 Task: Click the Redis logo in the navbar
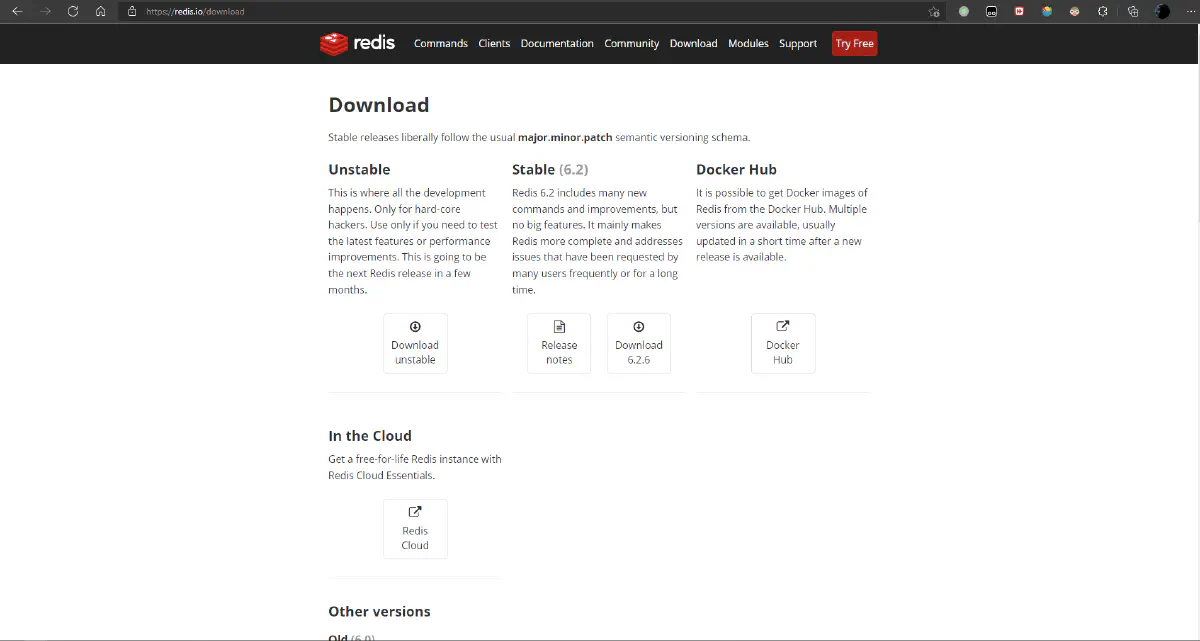click(357, 43)
